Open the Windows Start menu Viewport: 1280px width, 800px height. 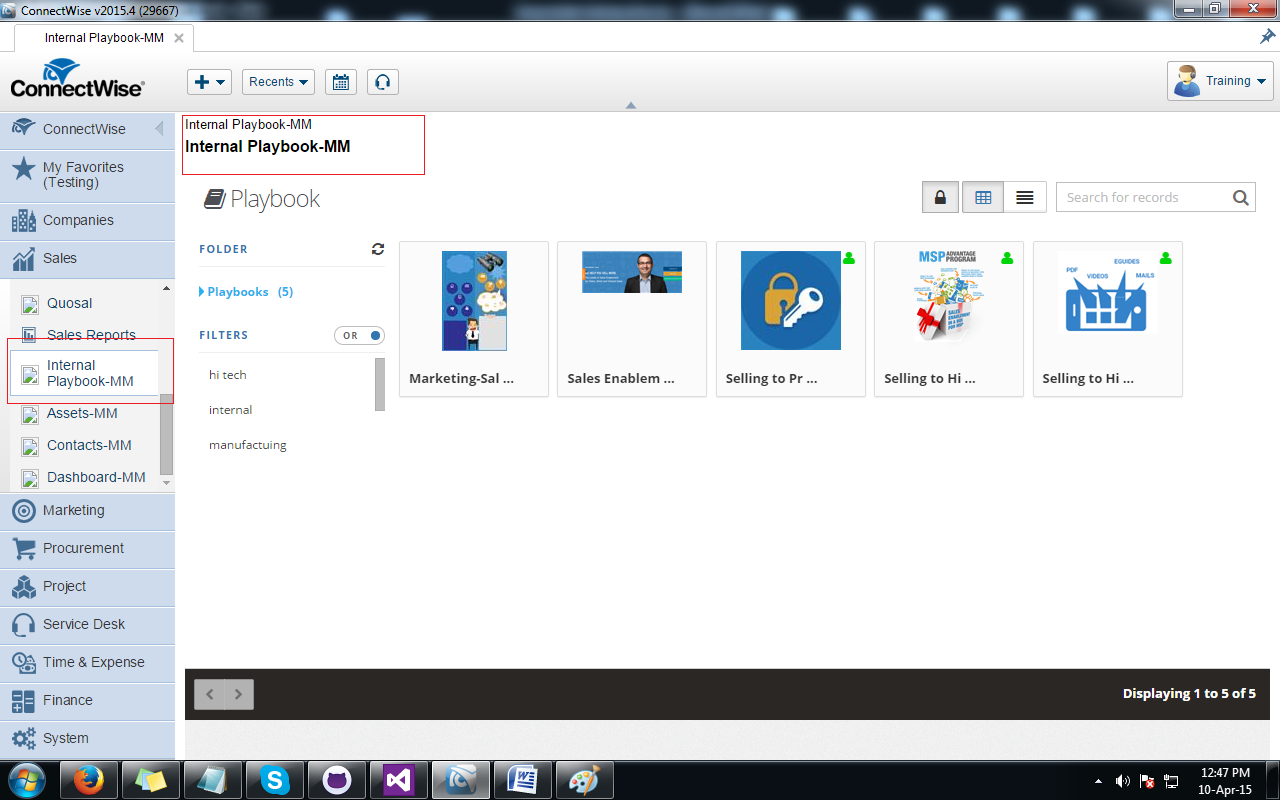pos(27,780)
